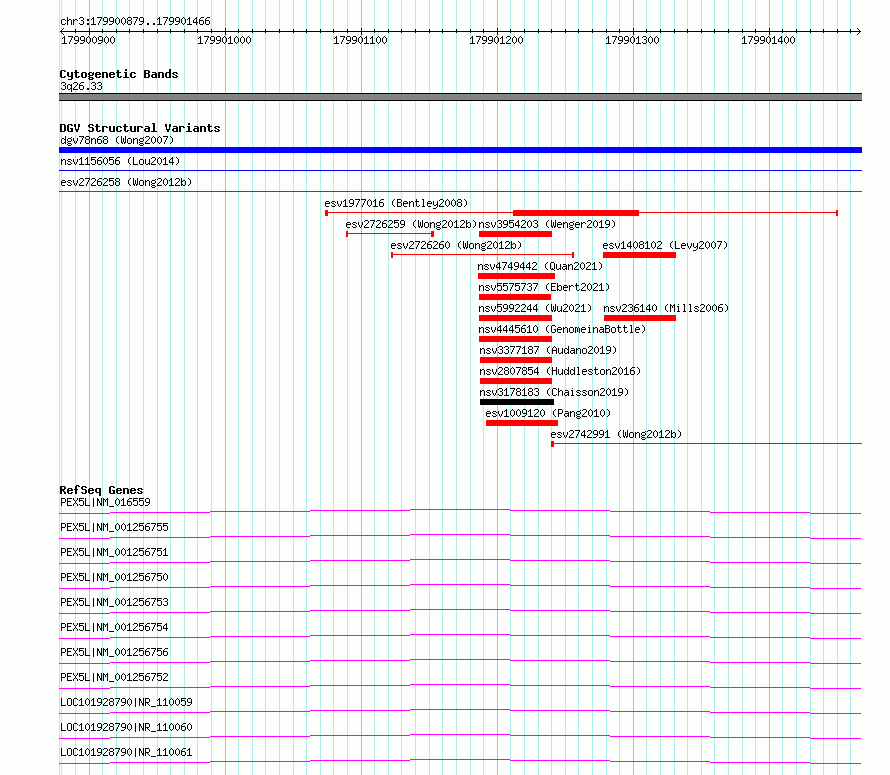
Task: Click ruler position 179901100
Action: click(360, 40)
